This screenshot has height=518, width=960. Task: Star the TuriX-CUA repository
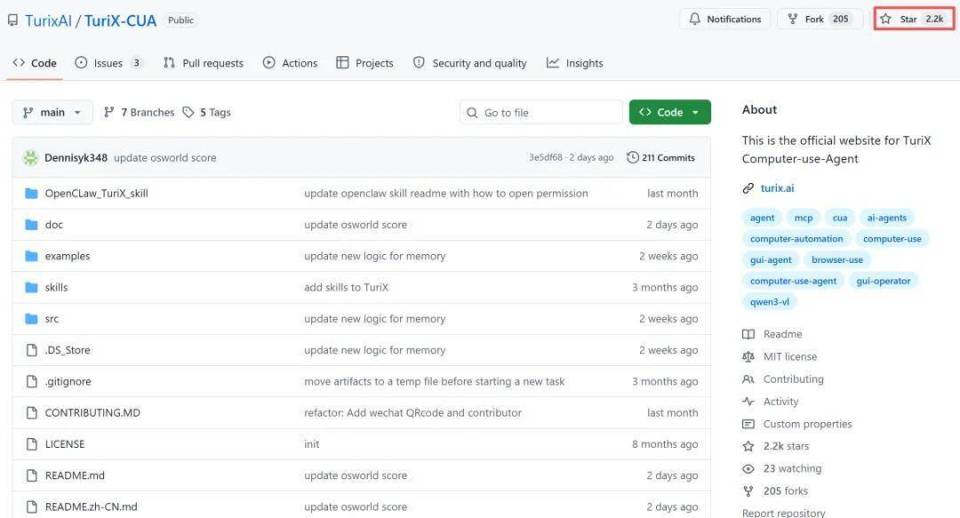(913, 19)
